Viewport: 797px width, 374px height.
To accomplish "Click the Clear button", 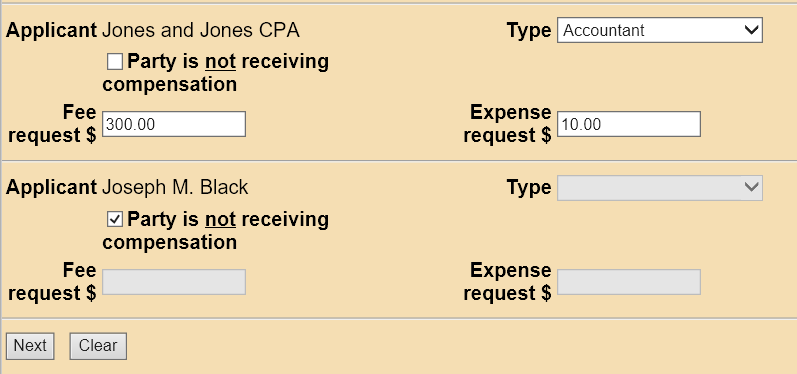I will [x=98, y=346].
